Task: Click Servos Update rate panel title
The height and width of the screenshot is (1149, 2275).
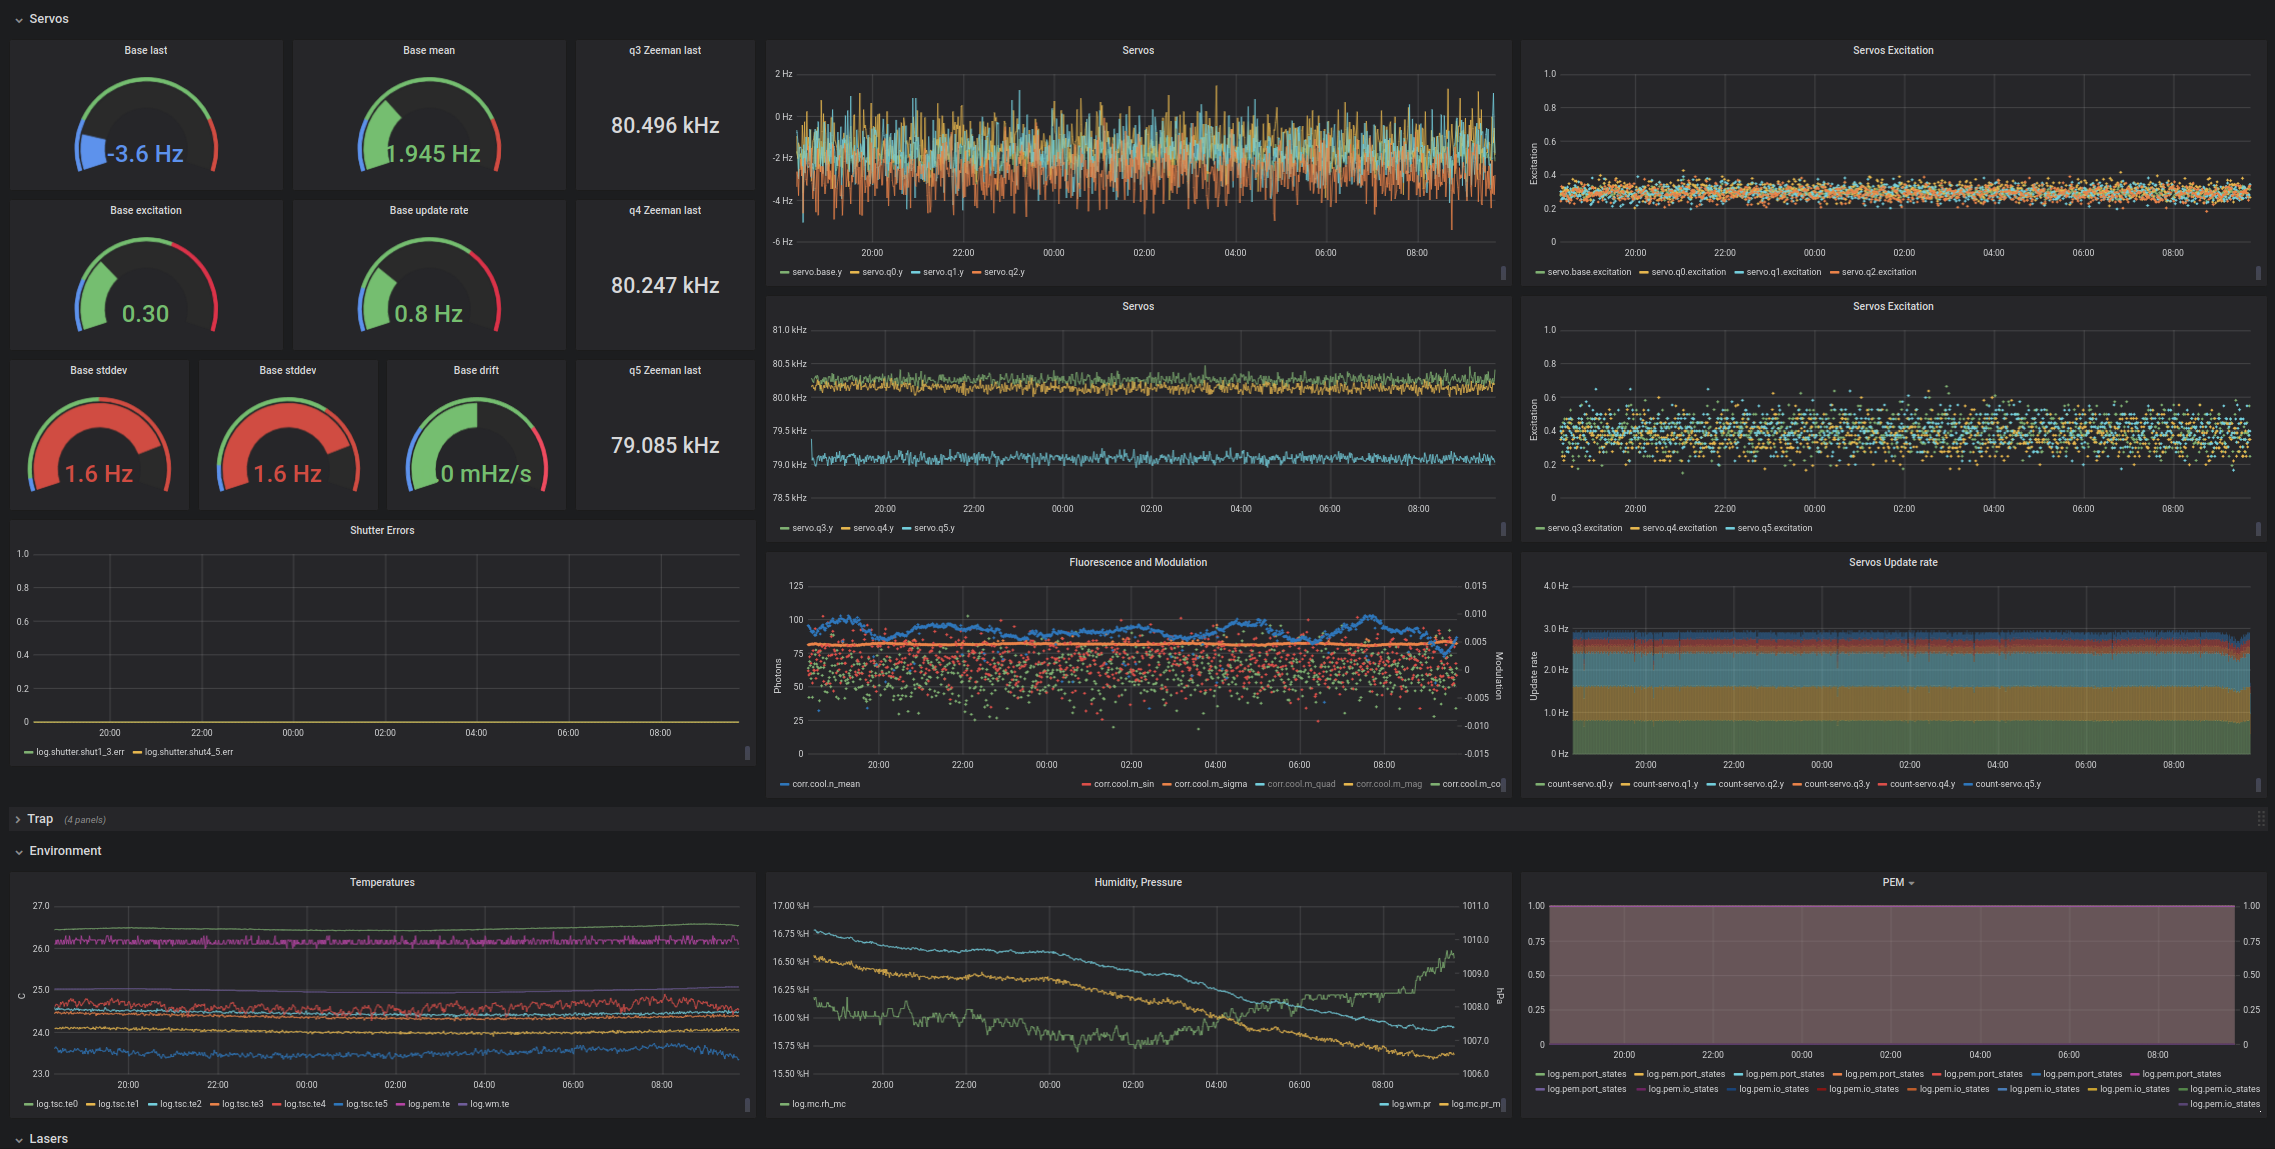Action: 1892,562
